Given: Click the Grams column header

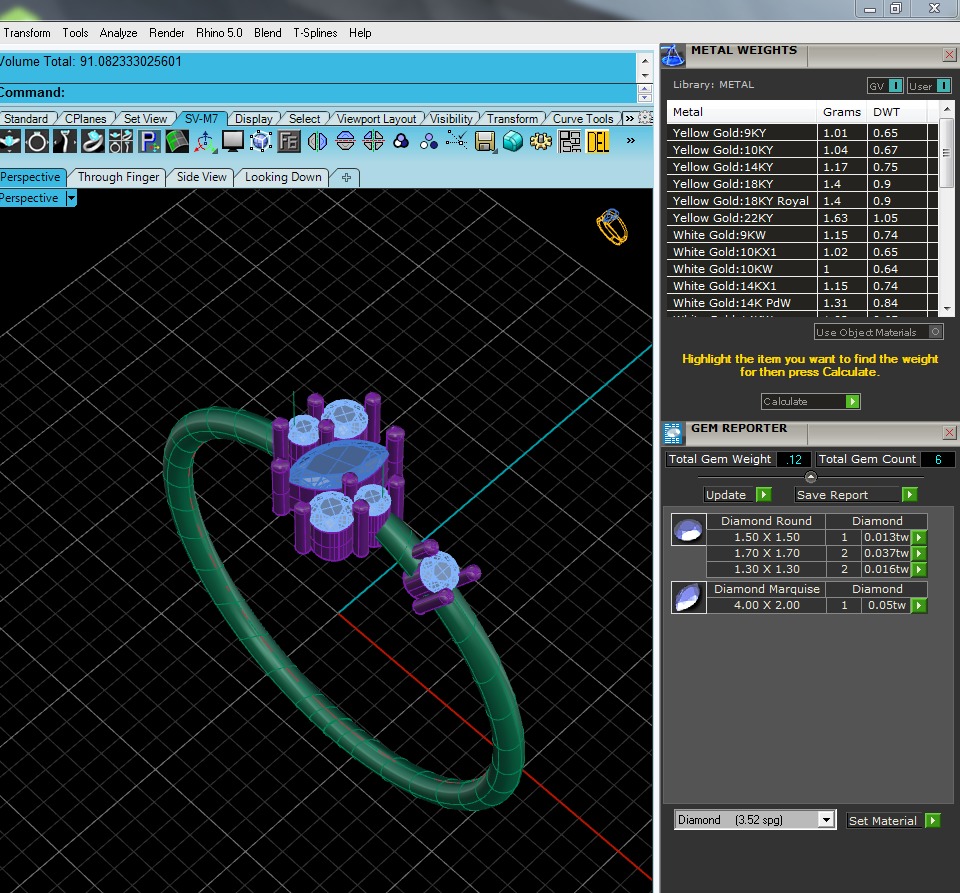Looking at the screenshot, I should tap(841, 112).
